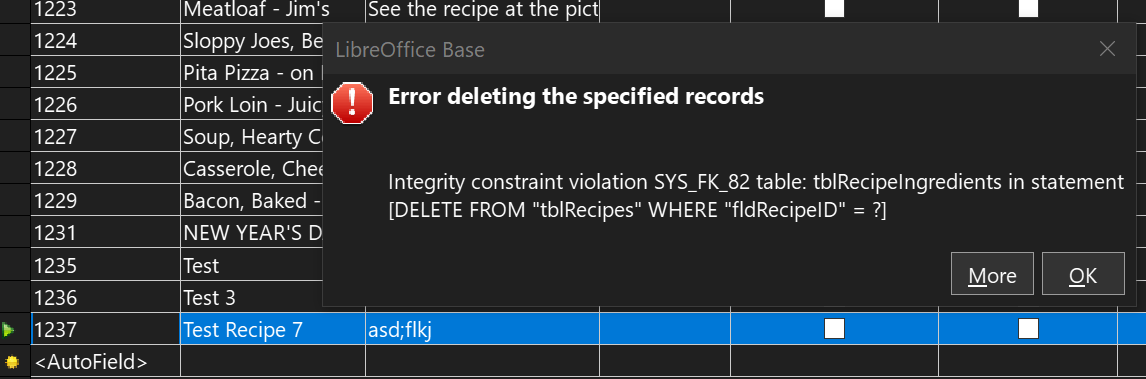1146x379 pixels.
Task: Click the See the recipe description cell
Action: [x=482, y=9]
